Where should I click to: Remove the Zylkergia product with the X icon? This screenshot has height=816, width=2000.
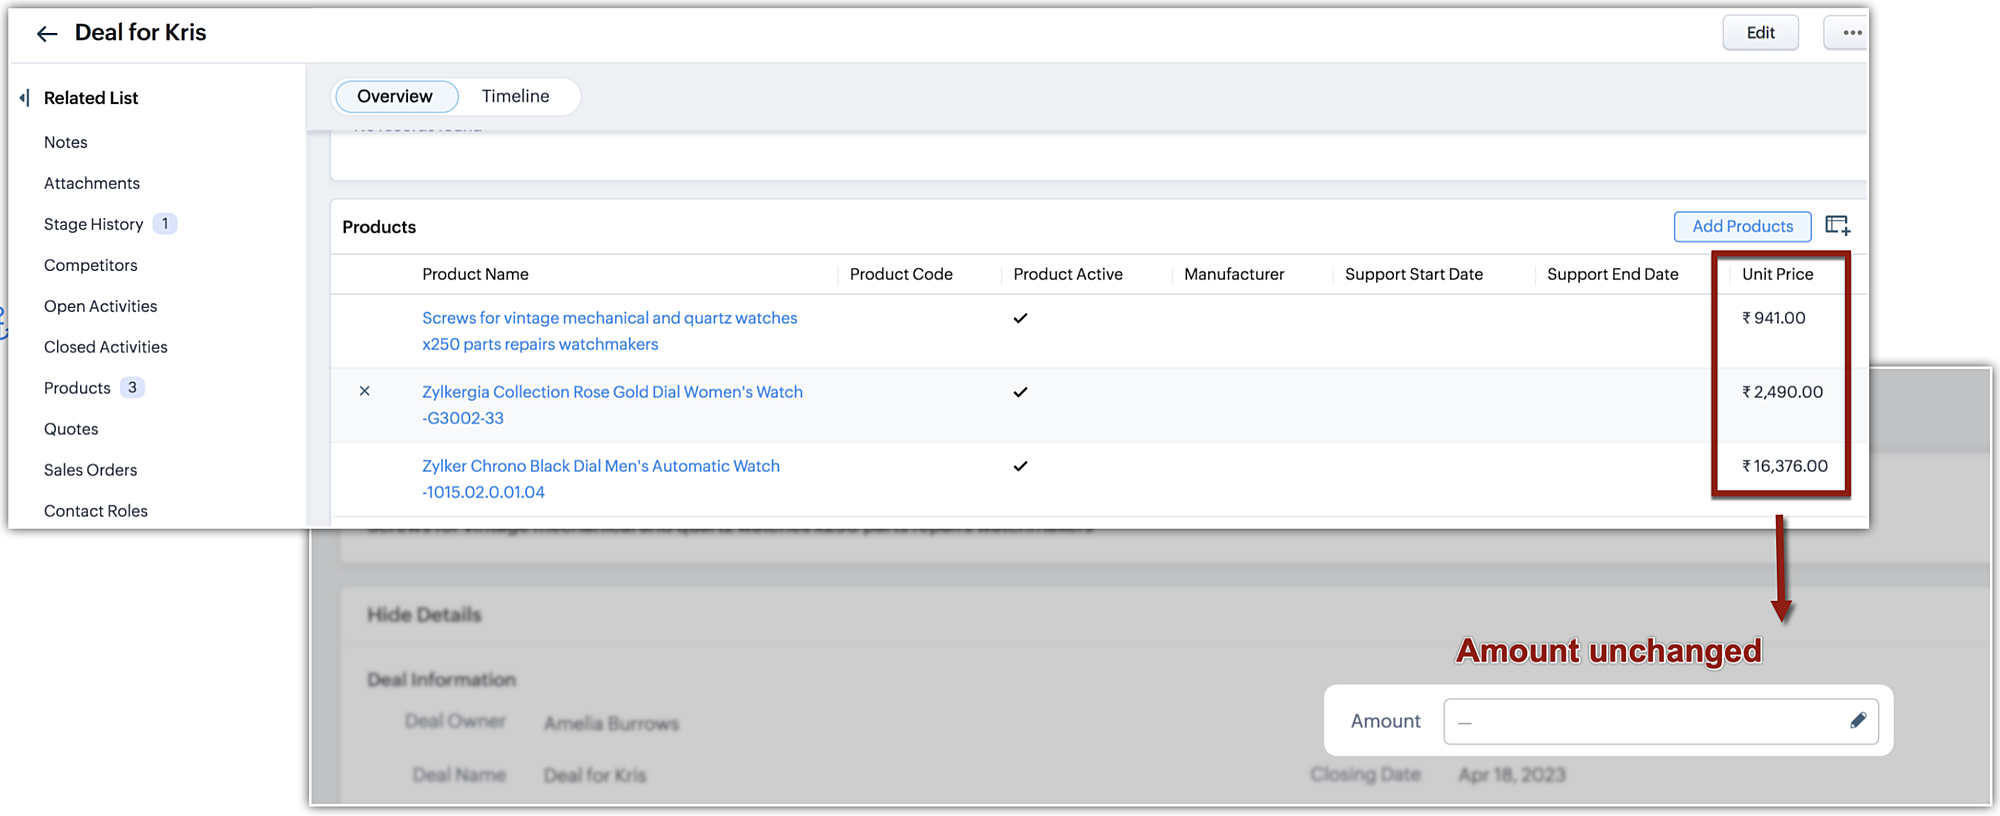coord(365,391)
